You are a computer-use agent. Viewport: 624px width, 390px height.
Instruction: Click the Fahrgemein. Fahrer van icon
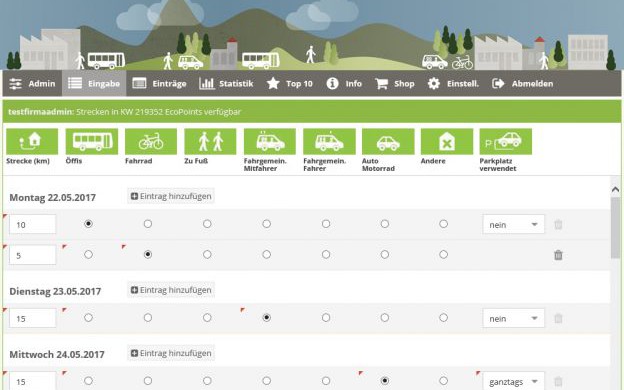[x=329, y=141]
